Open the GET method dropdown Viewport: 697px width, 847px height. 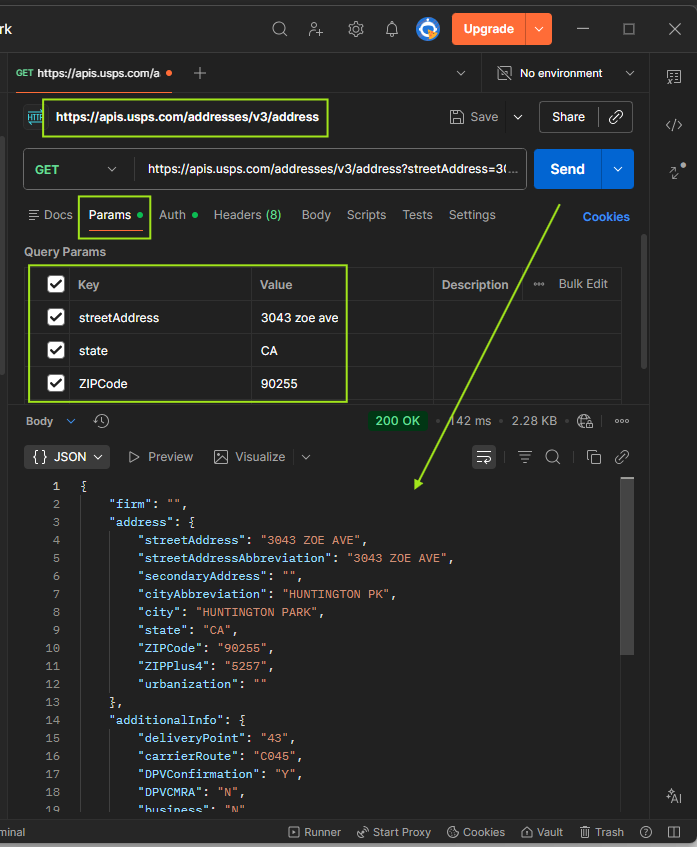[x=76, y=170]
